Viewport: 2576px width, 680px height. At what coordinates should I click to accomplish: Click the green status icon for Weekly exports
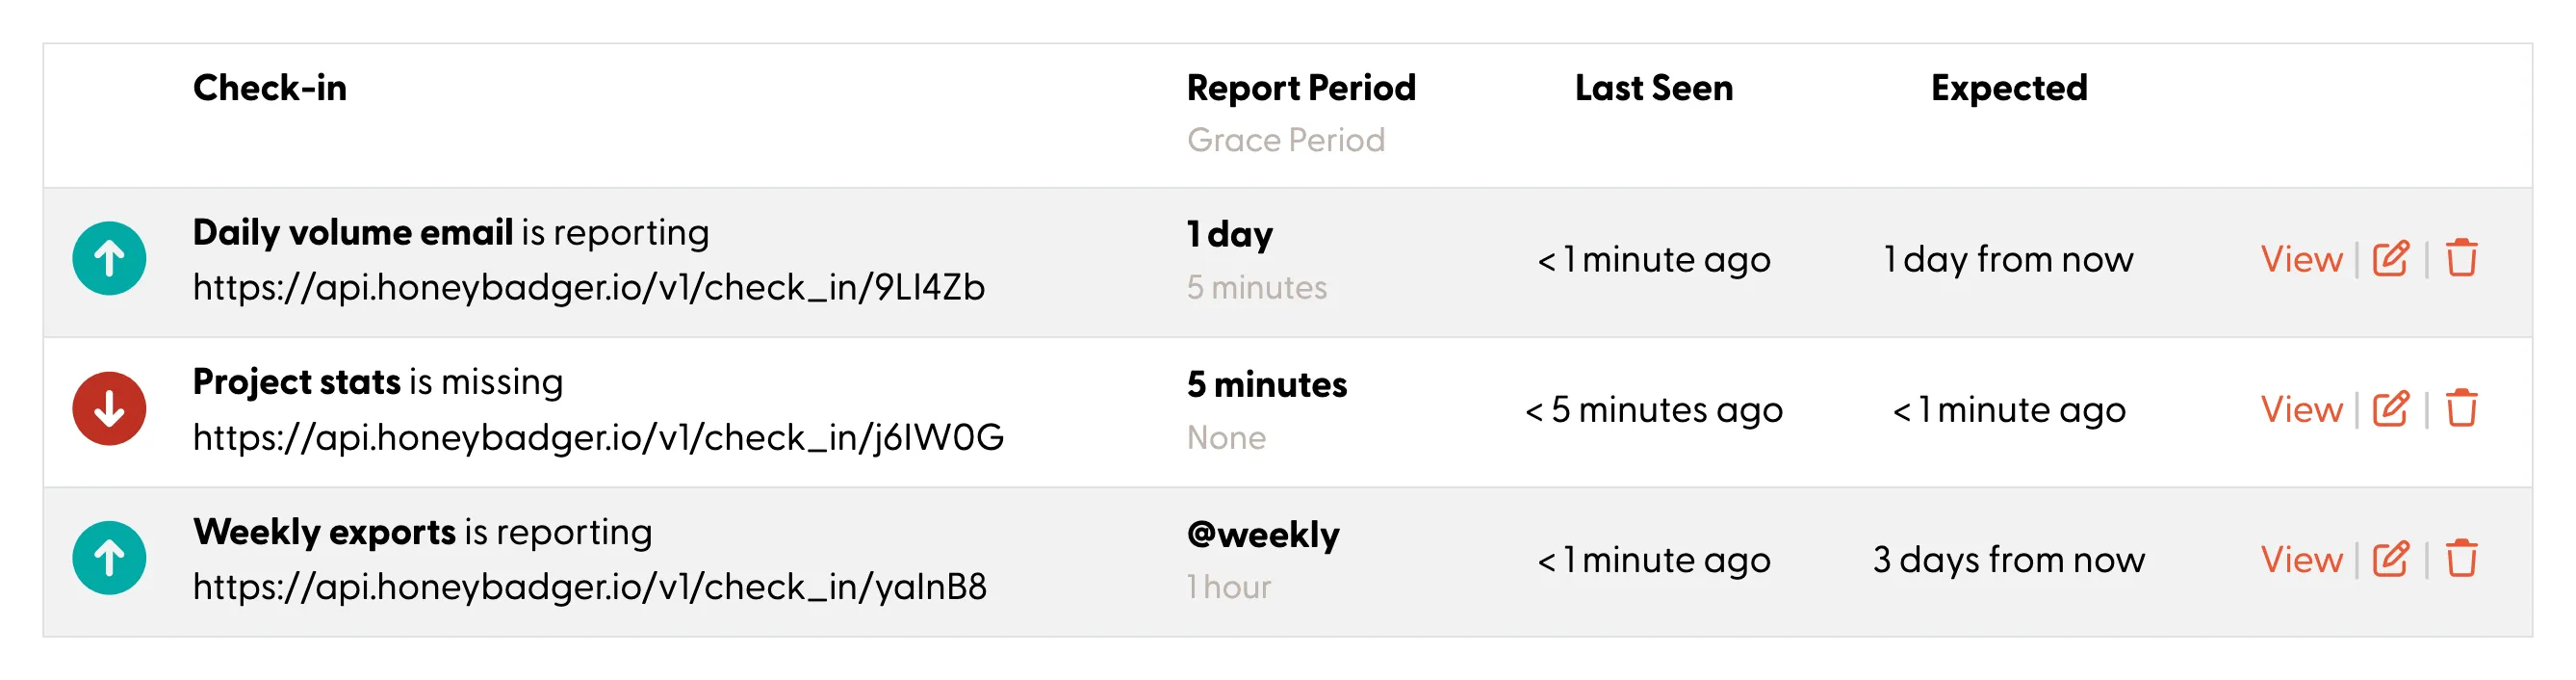(108, 558)
